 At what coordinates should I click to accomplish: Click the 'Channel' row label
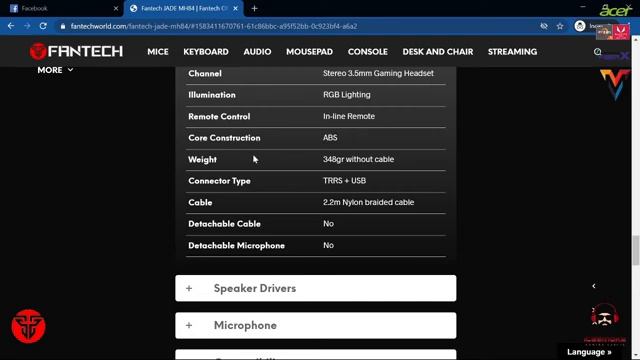tap(205, 74)
